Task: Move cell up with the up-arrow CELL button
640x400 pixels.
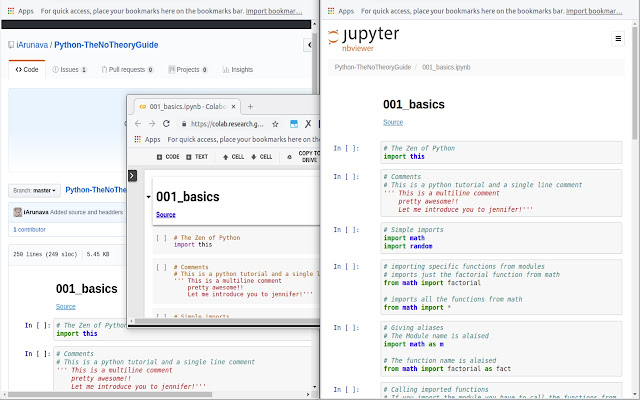Action: pyautogui.click(x=233, y=157)
